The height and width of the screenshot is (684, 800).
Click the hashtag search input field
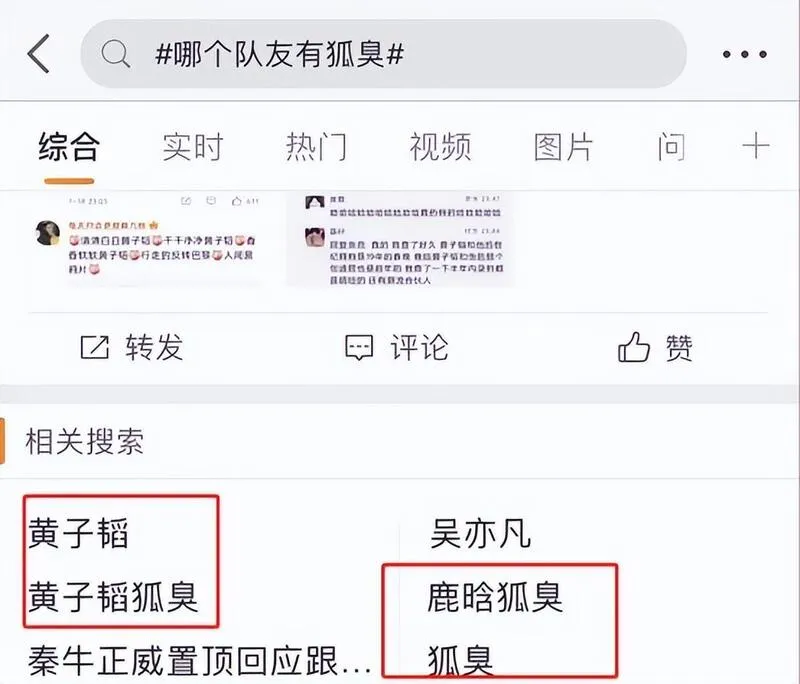tap(383, 54)
